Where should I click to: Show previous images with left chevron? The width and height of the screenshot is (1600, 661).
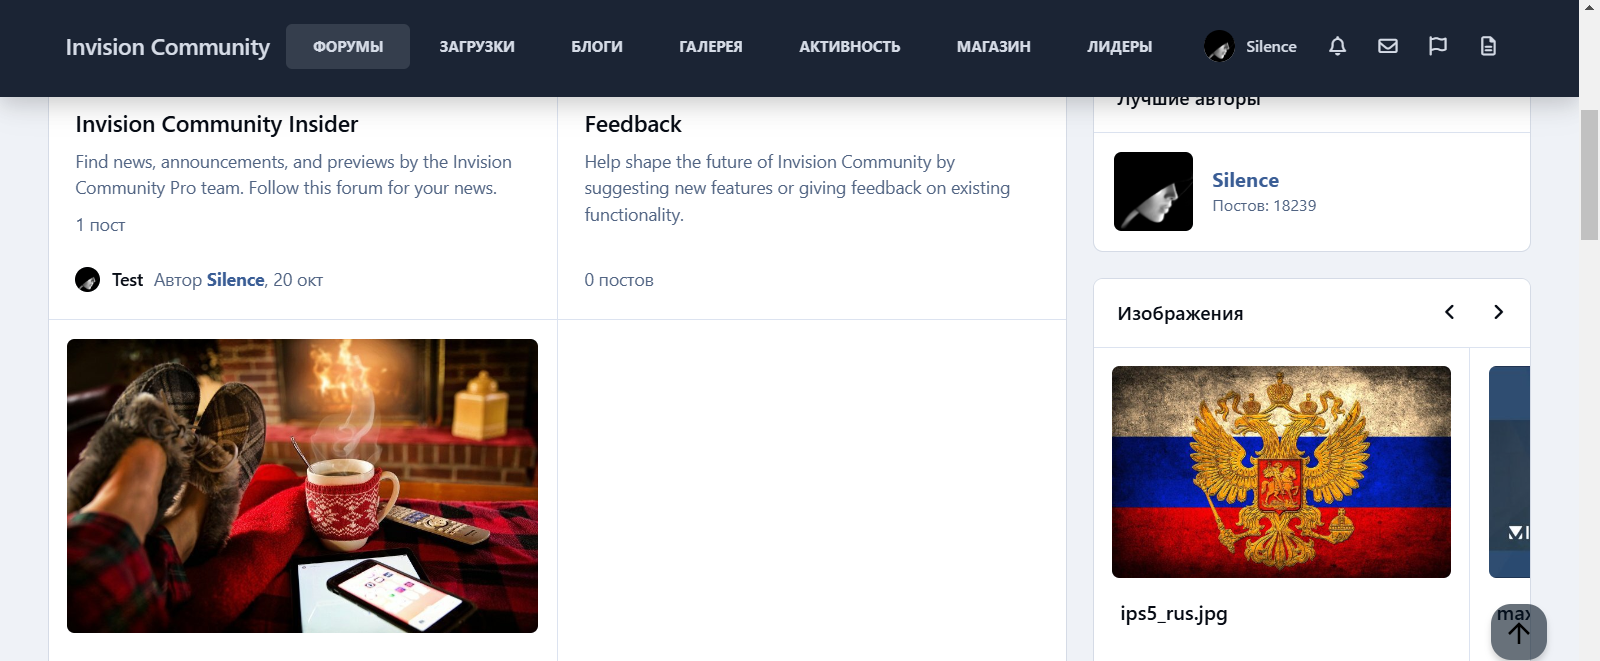(1449, 312)
